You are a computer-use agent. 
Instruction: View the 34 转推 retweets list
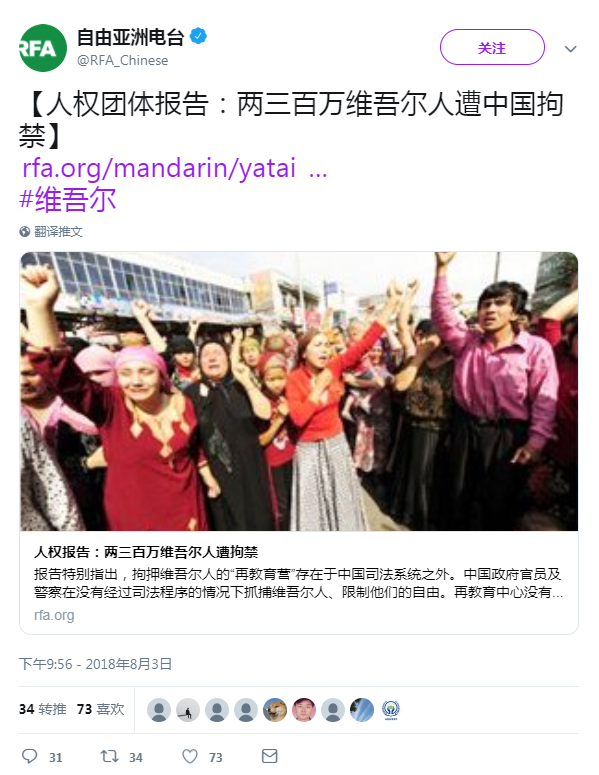coord(43,709)
